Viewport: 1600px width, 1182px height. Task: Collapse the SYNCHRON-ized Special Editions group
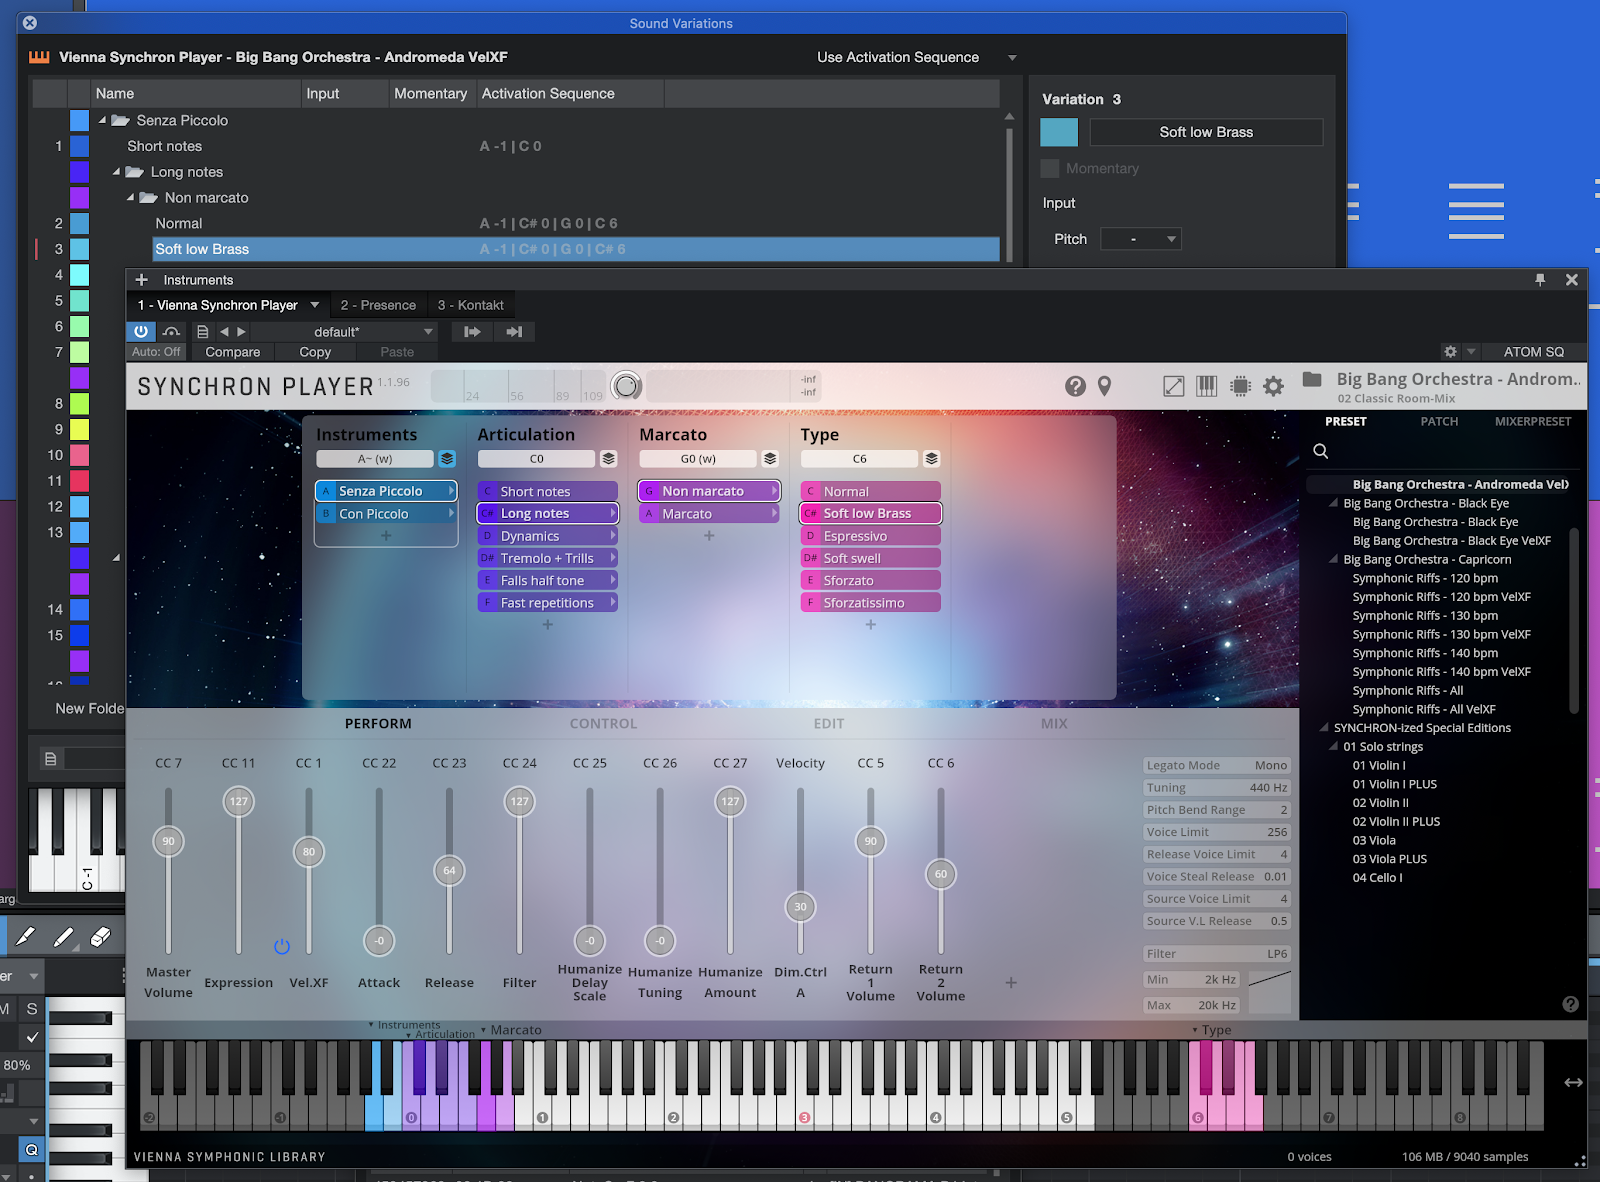(x=1324, y=728)
